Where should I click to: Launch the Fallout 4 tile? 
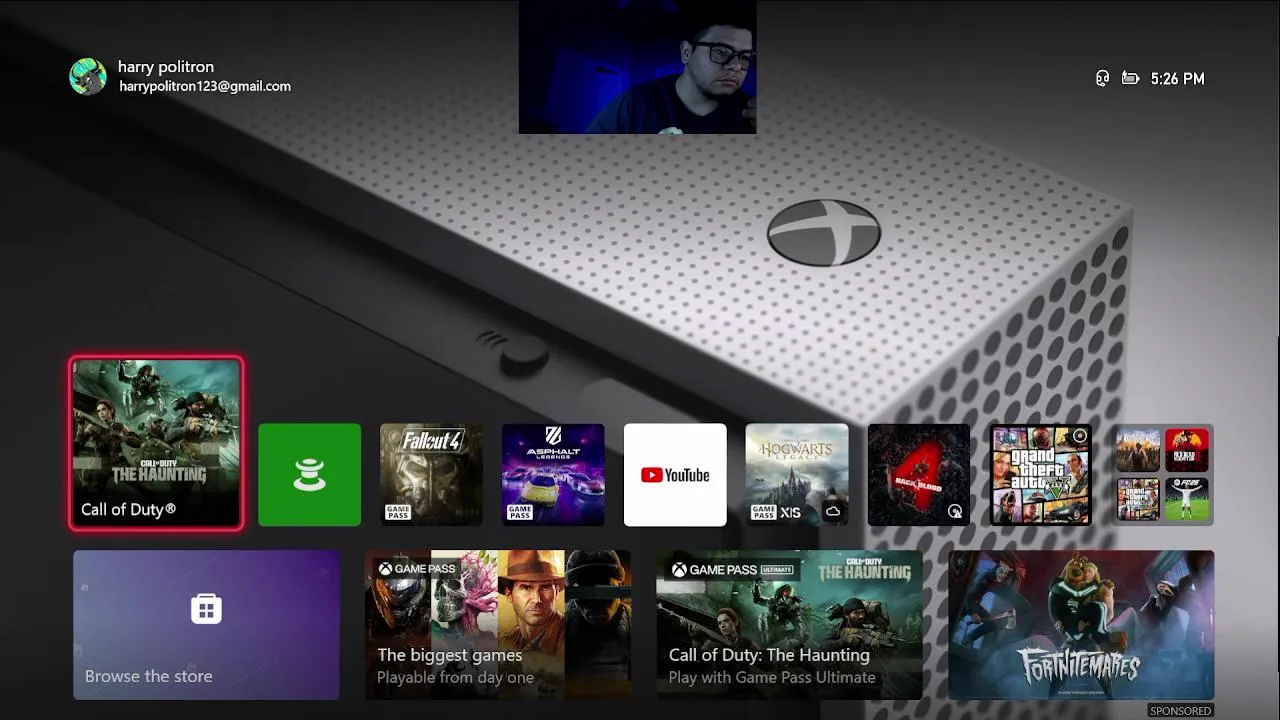[431, 475]
